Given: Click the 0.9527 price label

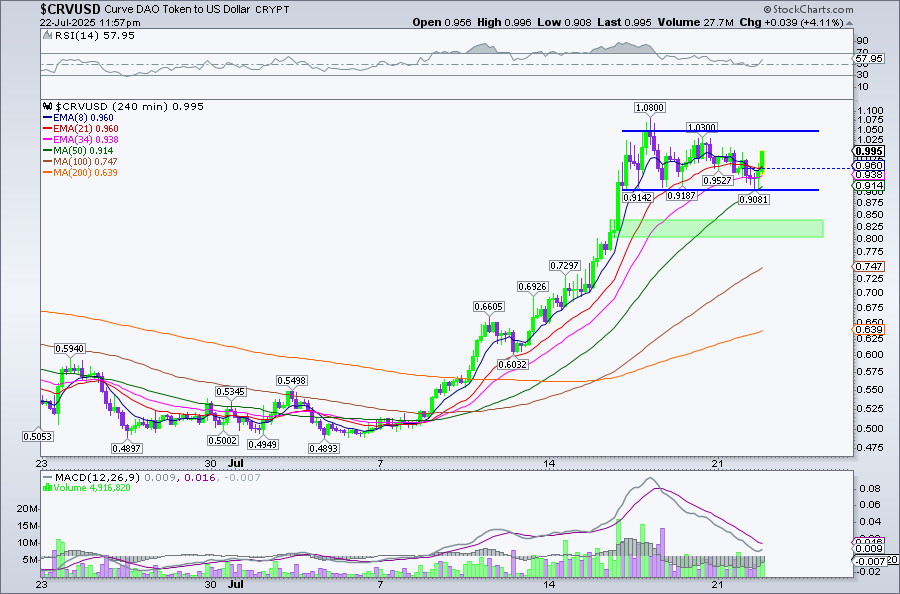Looking at the screenshot, I should click(718, 180).
